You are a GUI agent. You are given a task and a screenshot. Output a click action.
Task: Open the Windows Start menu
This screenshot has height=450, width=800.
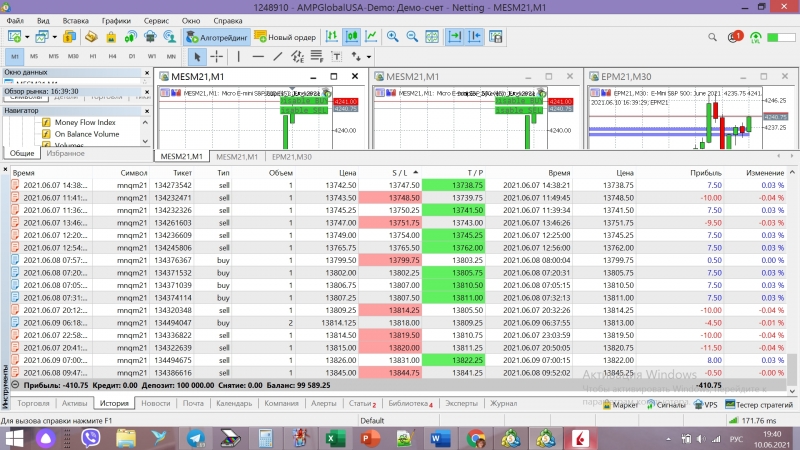click(14, 438)
